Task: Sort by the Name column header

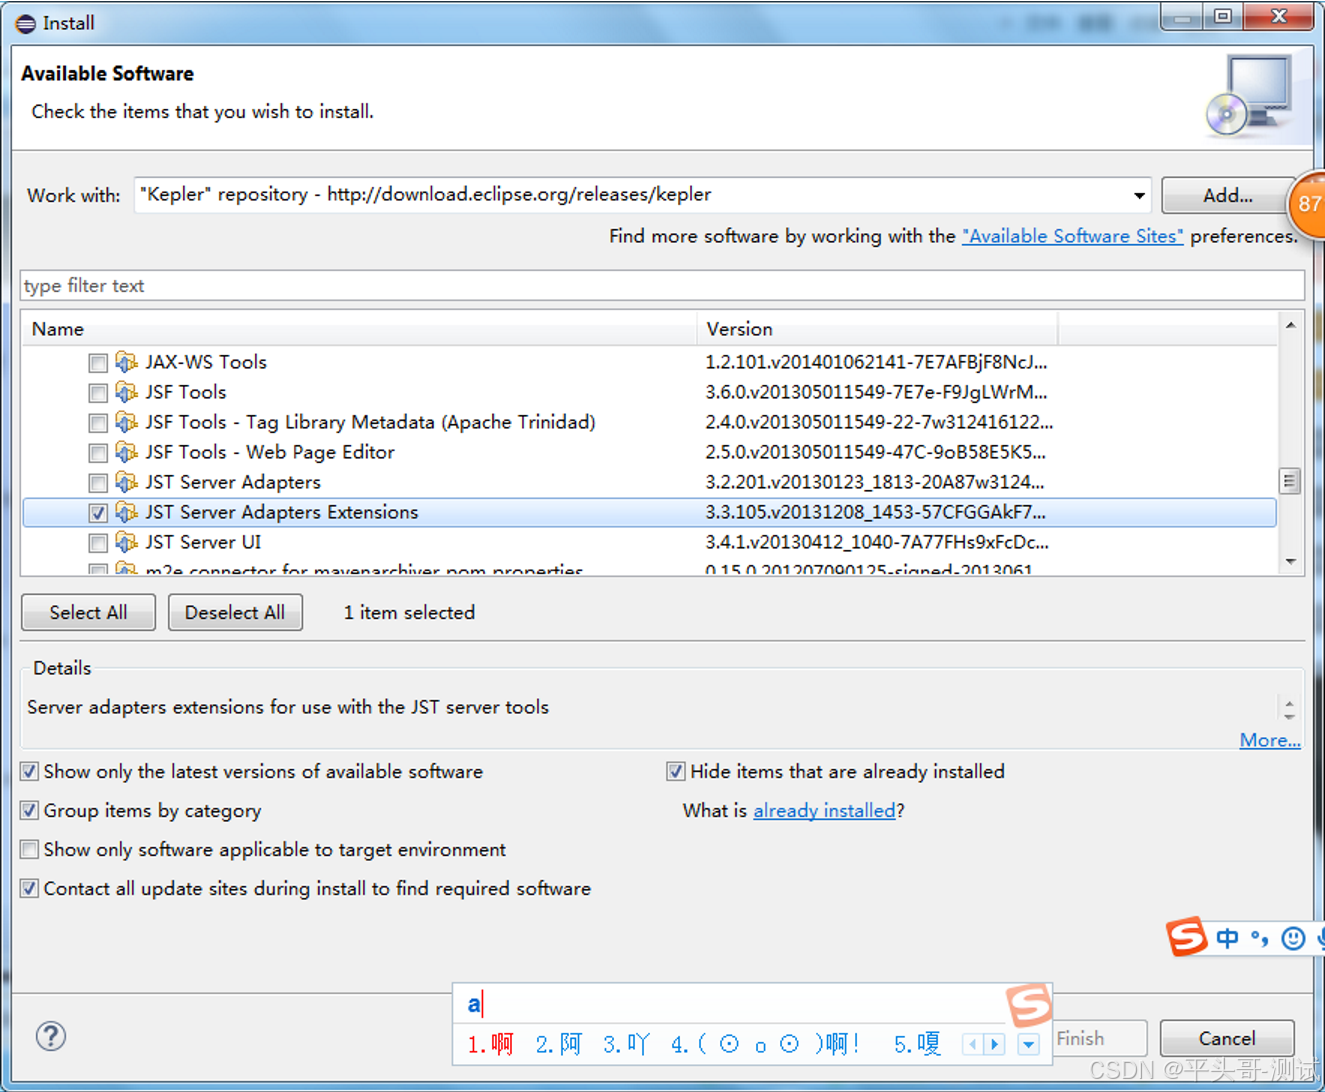Action: (x=359, y=329)
